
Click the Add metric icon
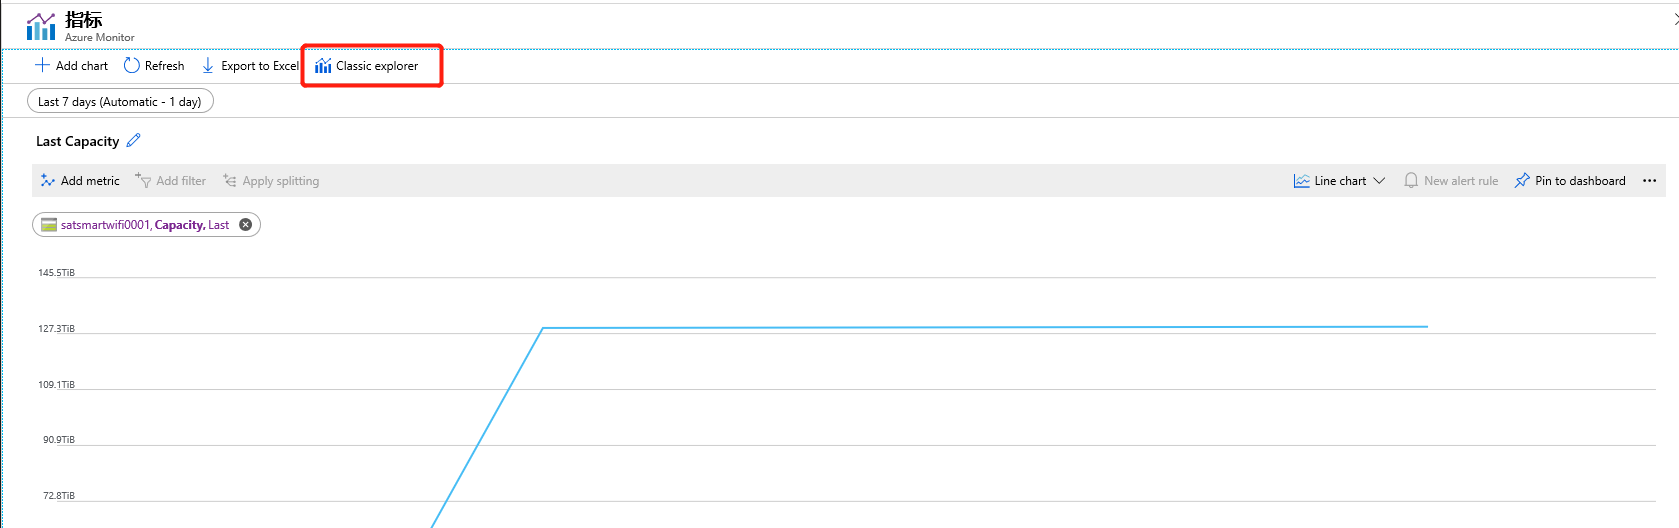pos(47,181)
